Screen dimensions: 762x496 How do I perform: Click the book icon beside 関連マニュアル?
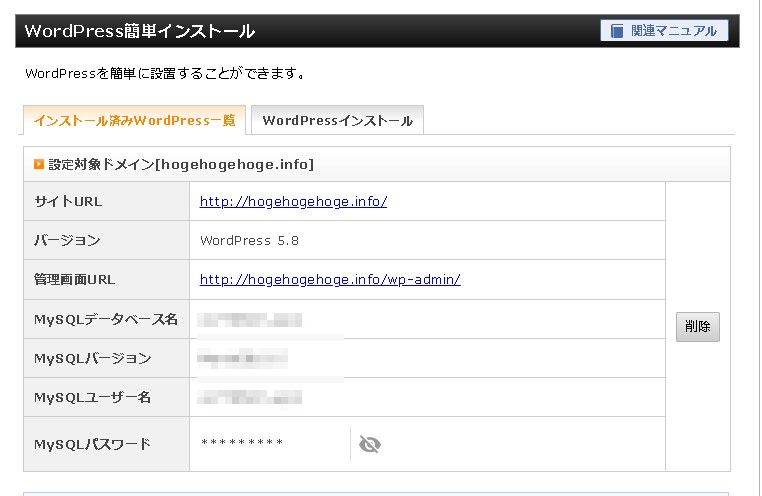click(615, 31)
